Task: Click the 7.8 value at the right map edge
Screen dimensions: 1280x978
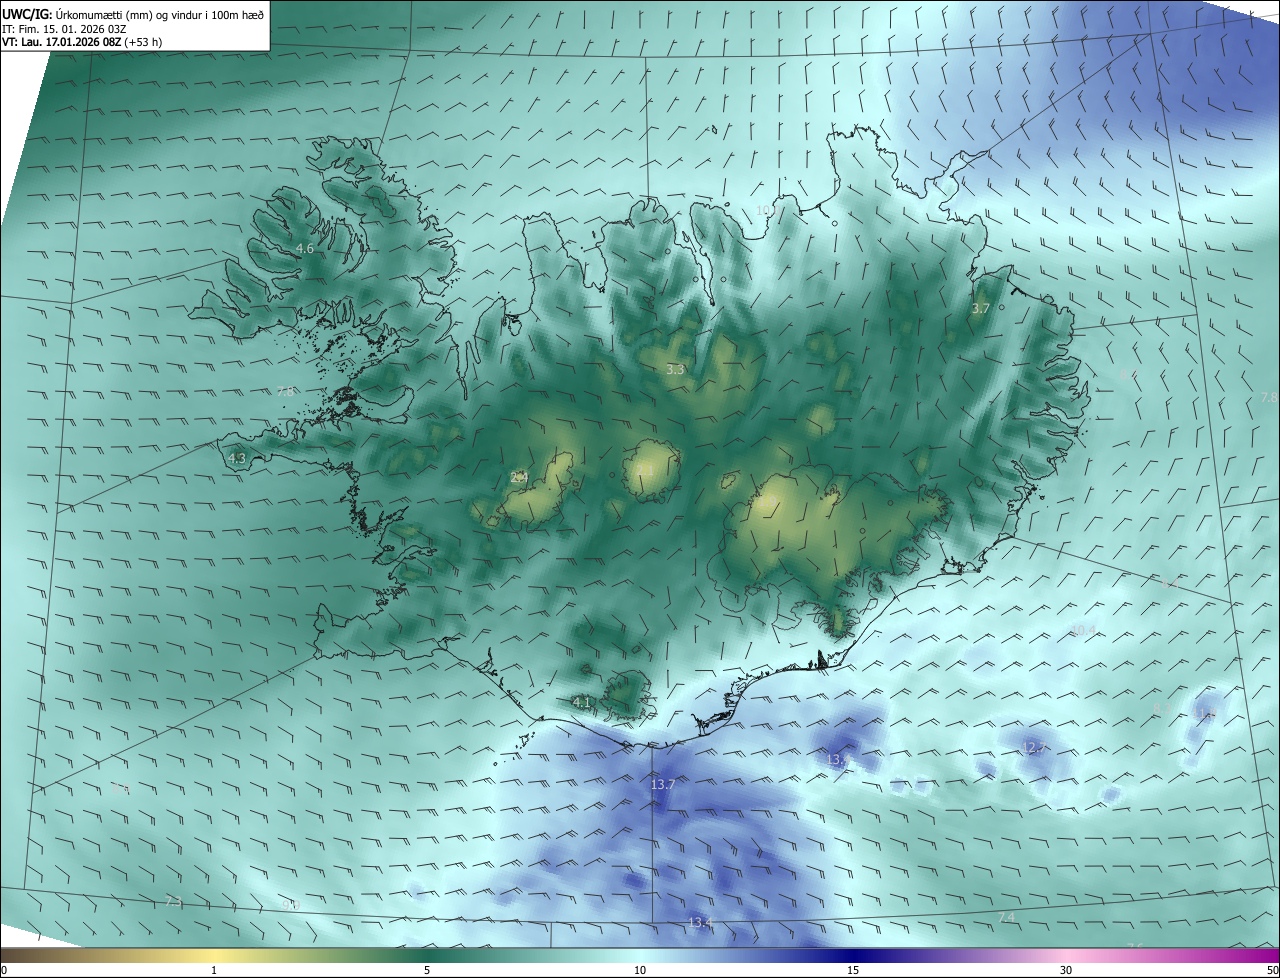Action: (1268, 398)
